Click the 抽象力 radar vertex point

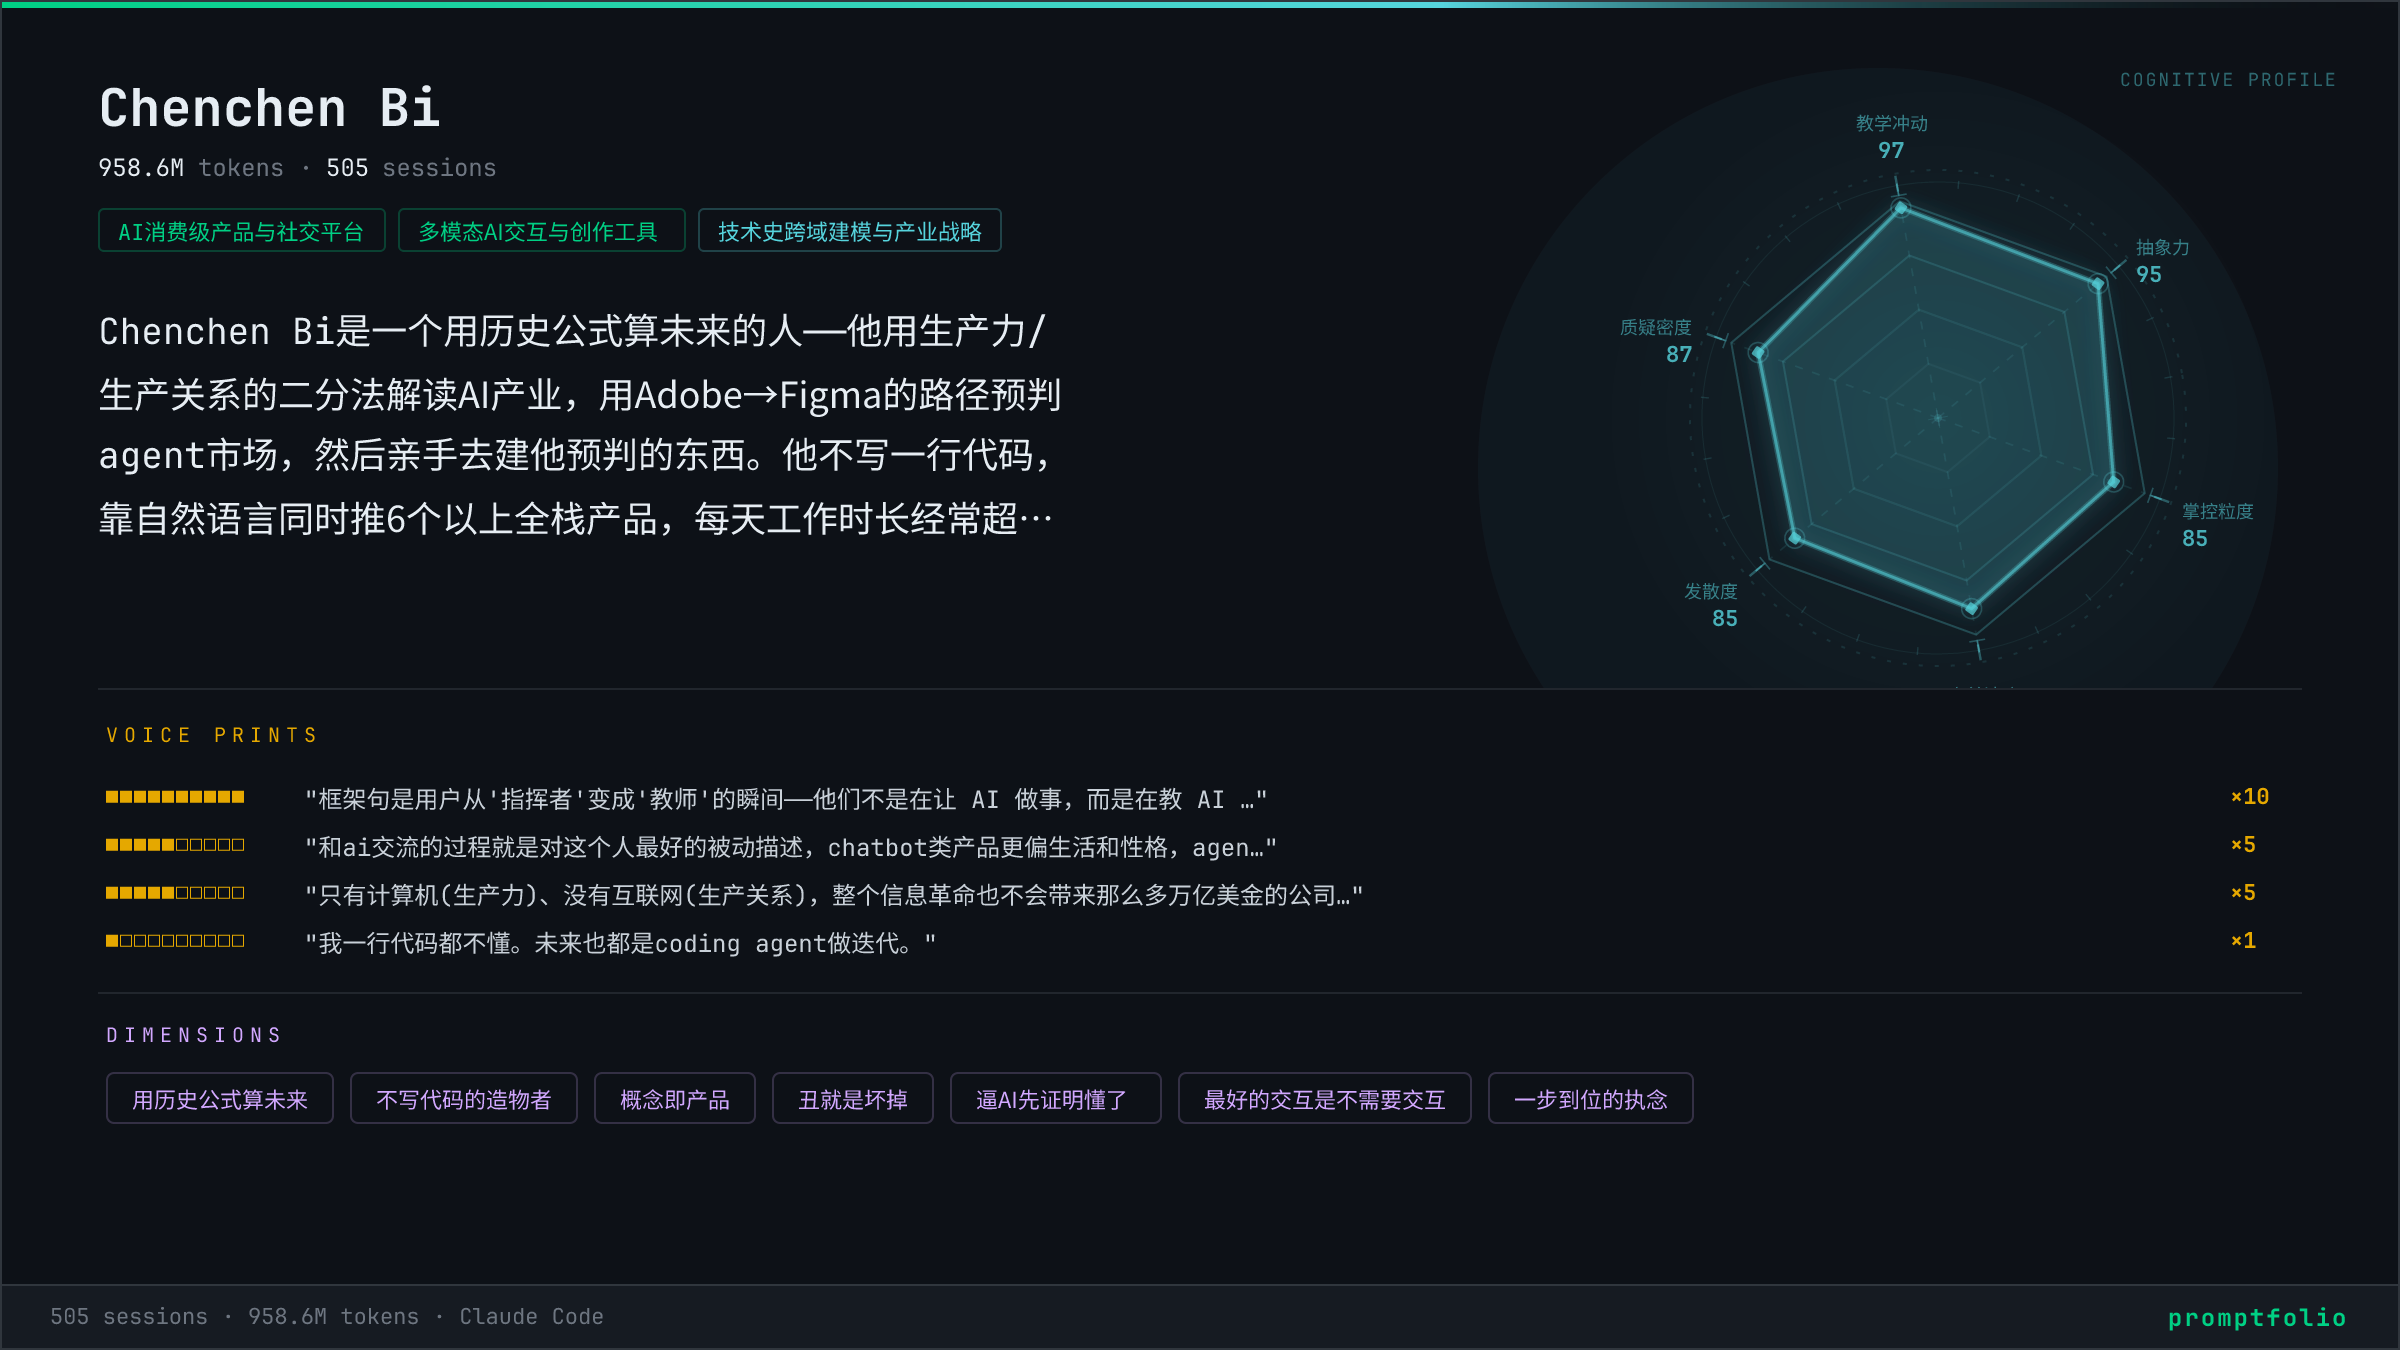click(2098, 284)
